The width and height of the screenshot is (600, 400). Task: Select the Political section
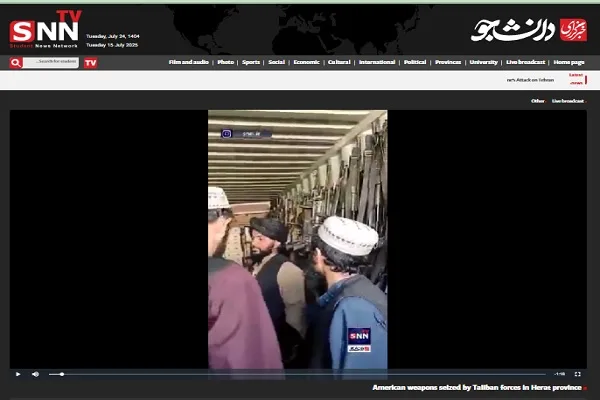[x=414, y=62]
